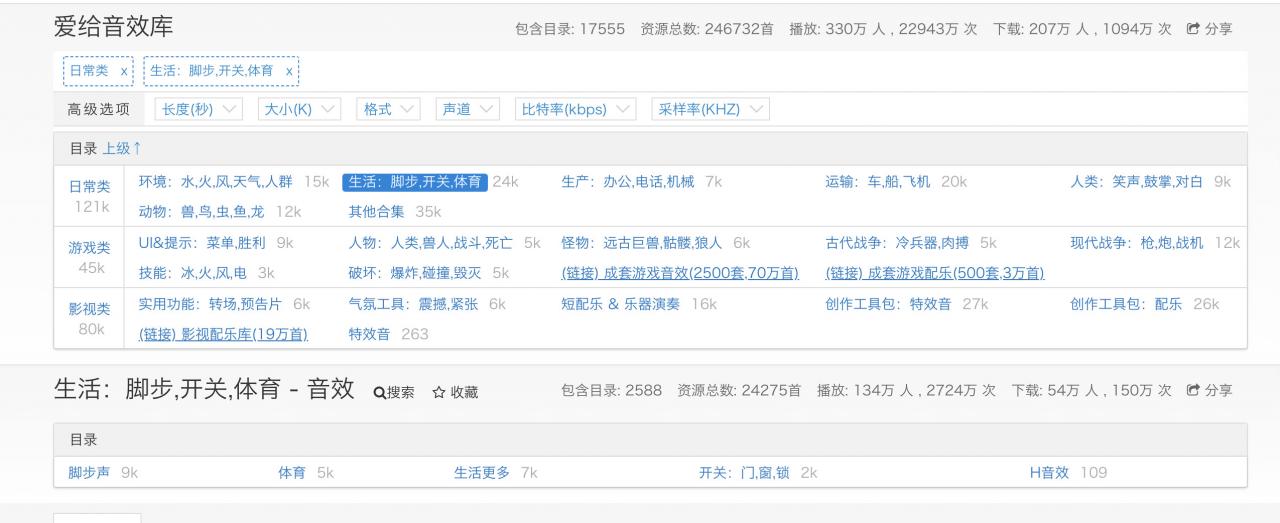Image resolution: width=1280 pixels, height=523 pixels.
Task: Open 技能: 冰,火,风,电
Action: point(192,272)
